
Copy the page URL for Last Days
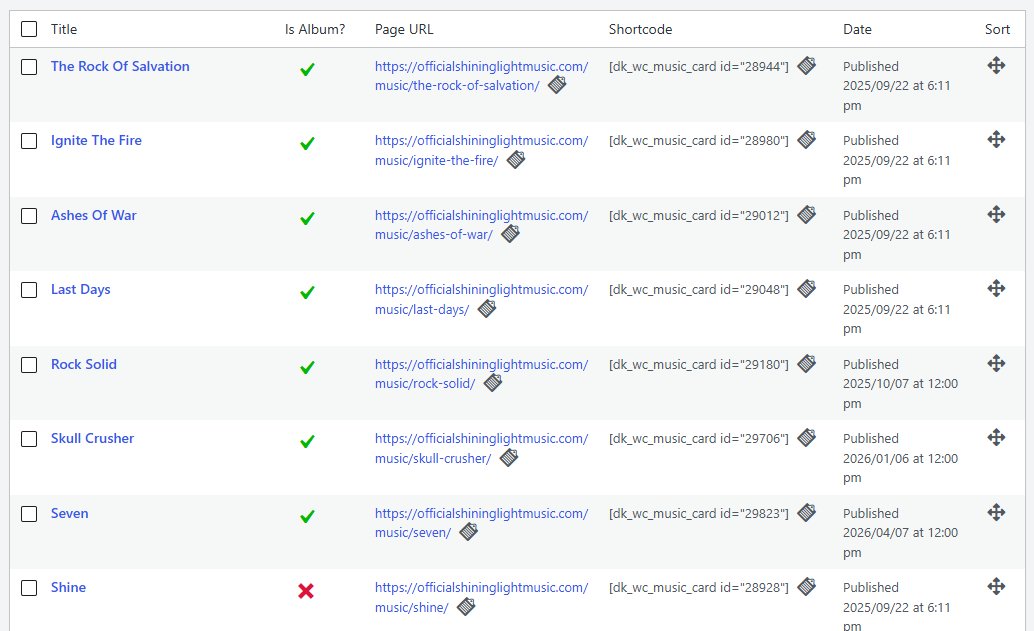[487, 309]
